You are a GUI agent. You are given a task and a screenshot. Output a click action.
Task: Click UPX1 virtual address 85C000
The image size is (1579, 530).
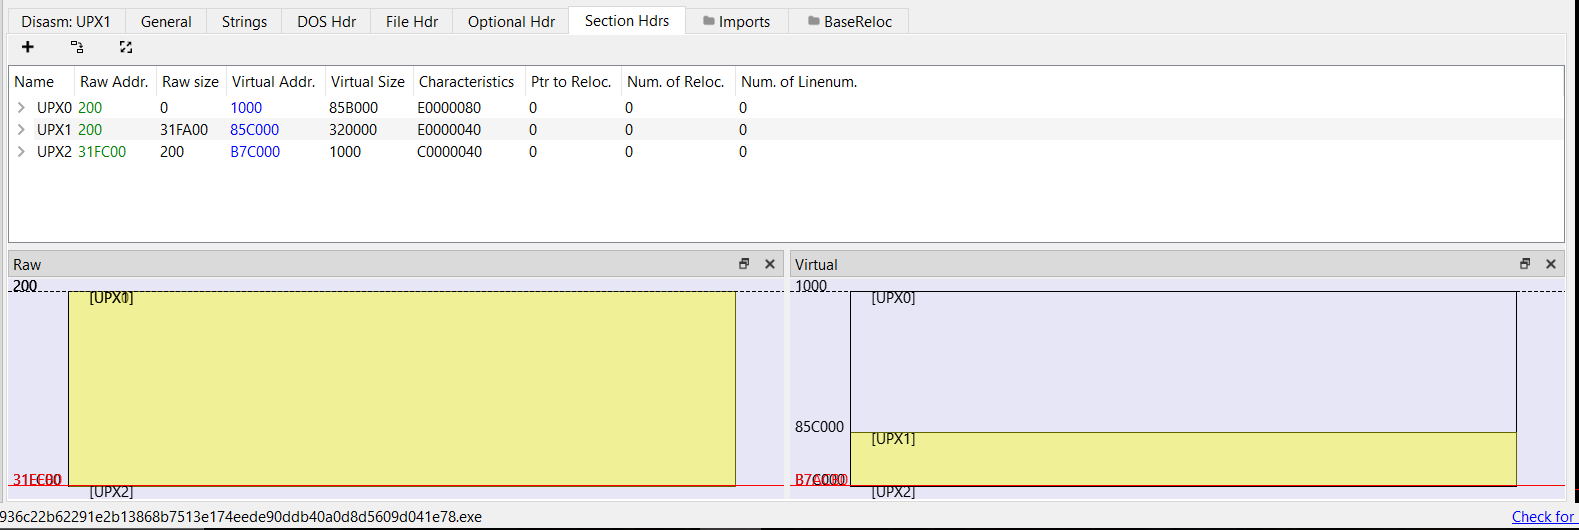[x=255, y=130]
